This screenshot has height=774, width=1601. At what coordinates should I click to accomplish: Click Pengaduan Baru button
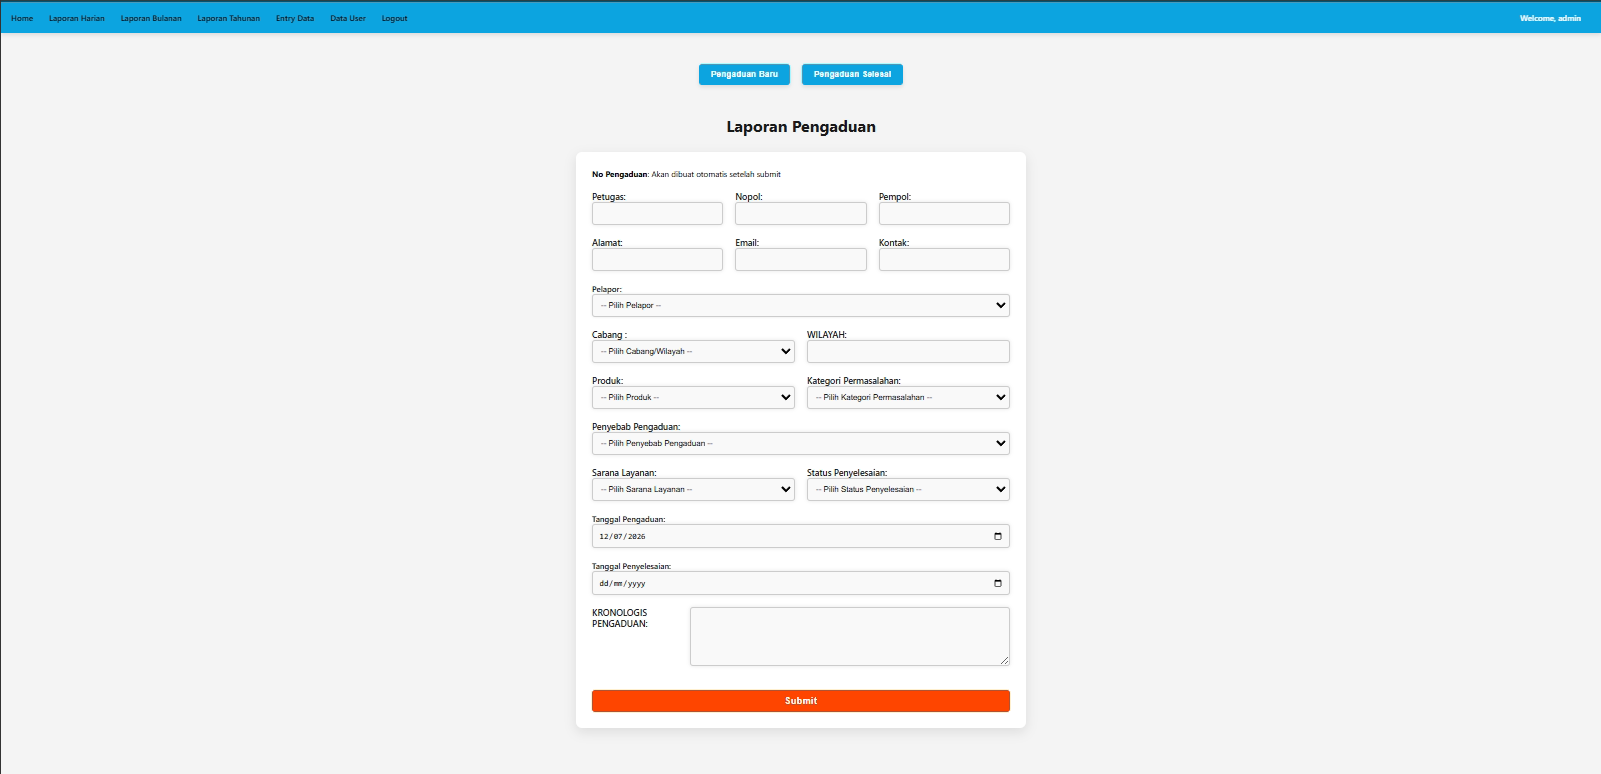tap(744, 74)
